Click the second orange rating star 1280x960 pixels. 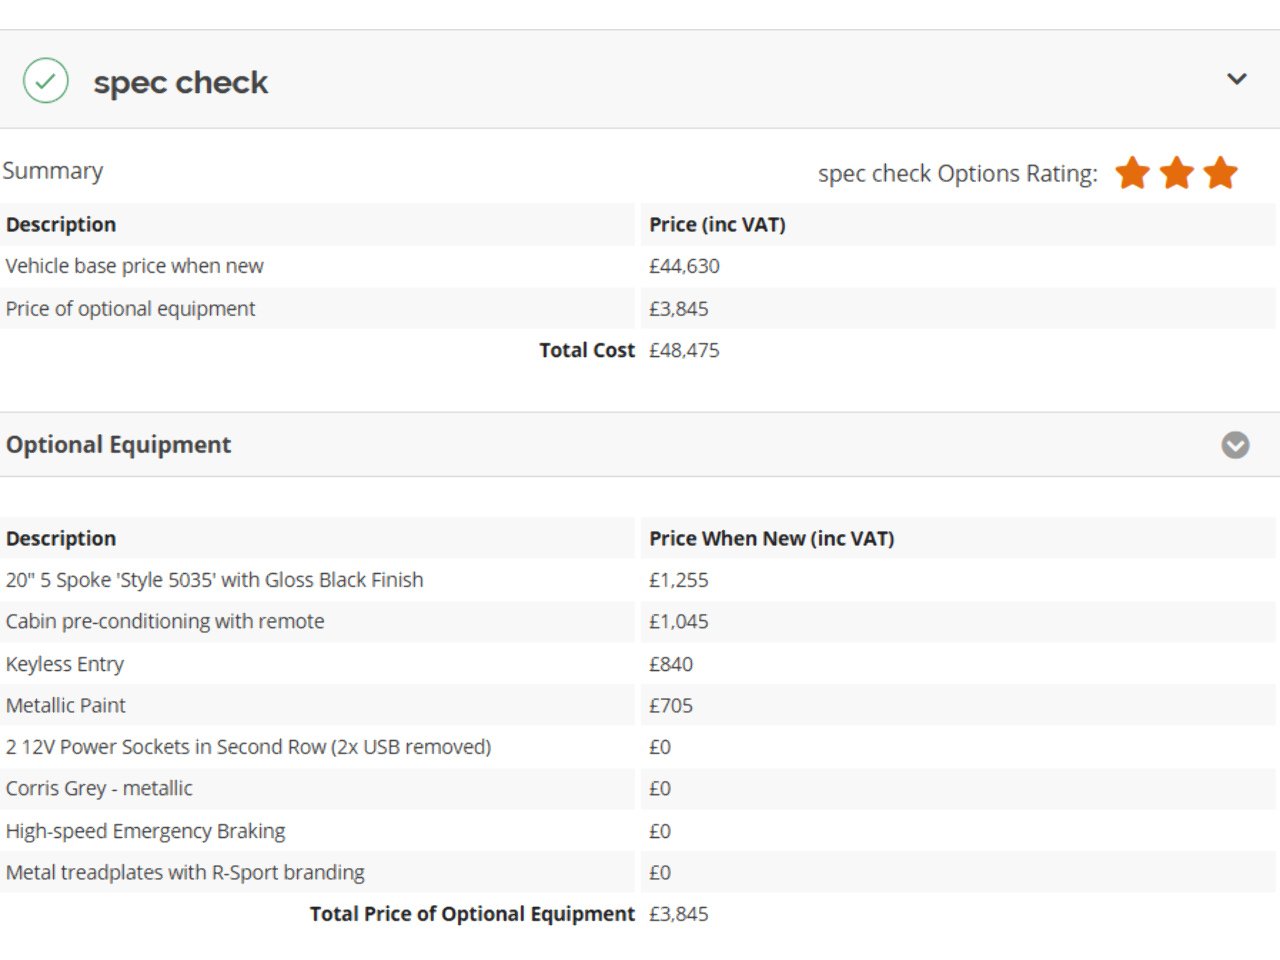[1177, 173]
